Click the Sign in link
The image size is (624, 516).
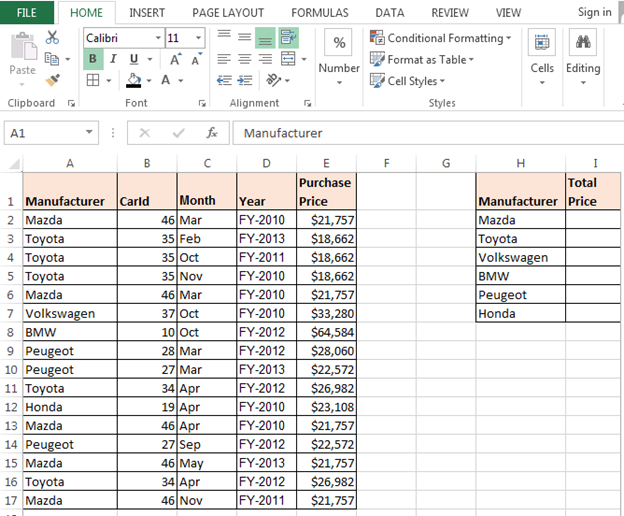tap(594, 12)
